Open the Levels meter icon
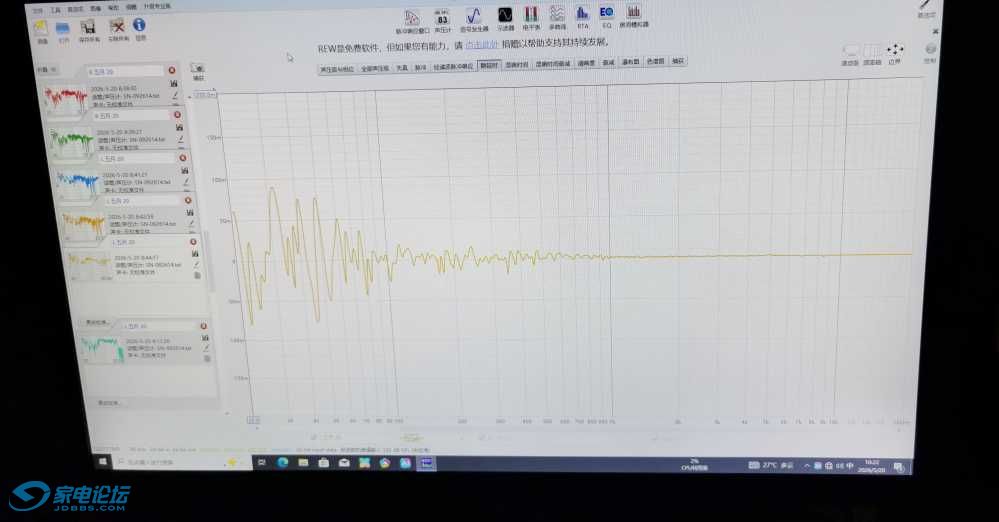 pos(531,18)
